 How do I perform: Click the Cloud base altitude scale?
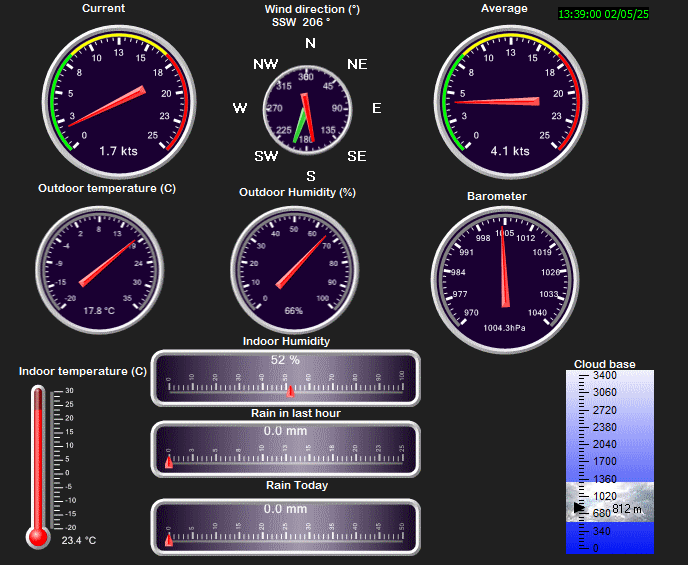pos(610,461)
